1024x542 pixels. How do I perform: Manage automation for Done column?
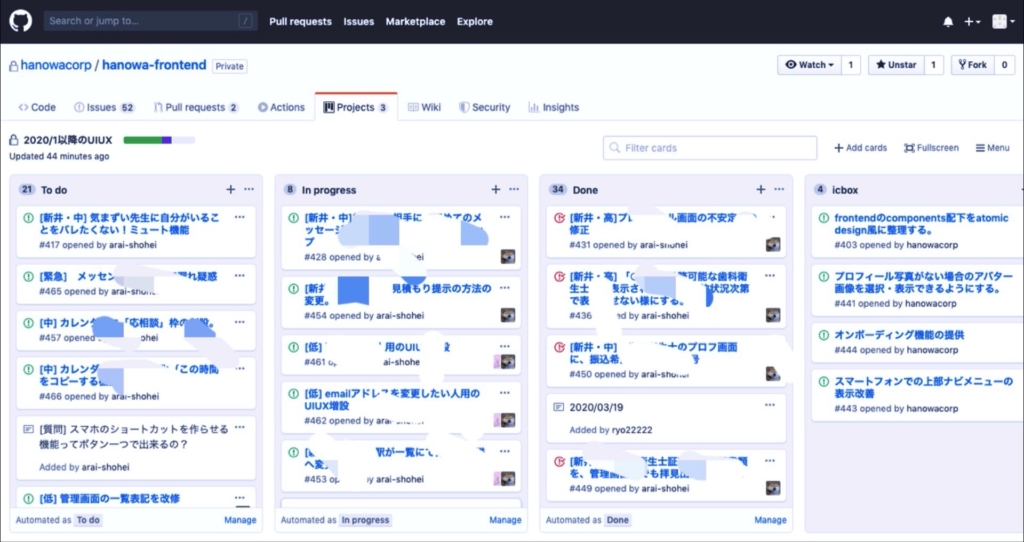770,520
